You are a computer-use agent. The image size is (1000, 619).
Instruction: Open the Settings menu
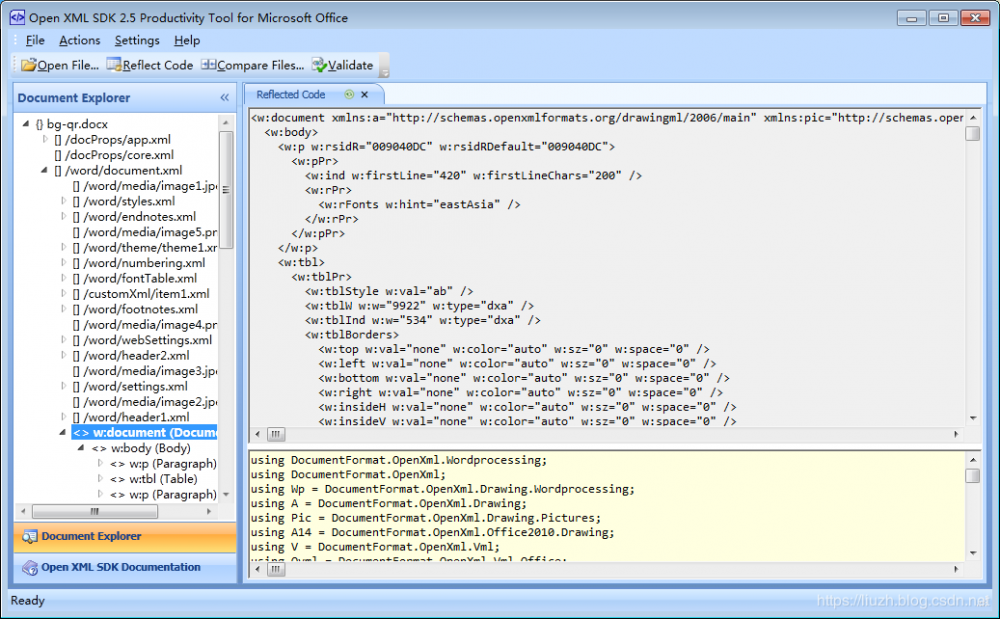click(137, 40)
